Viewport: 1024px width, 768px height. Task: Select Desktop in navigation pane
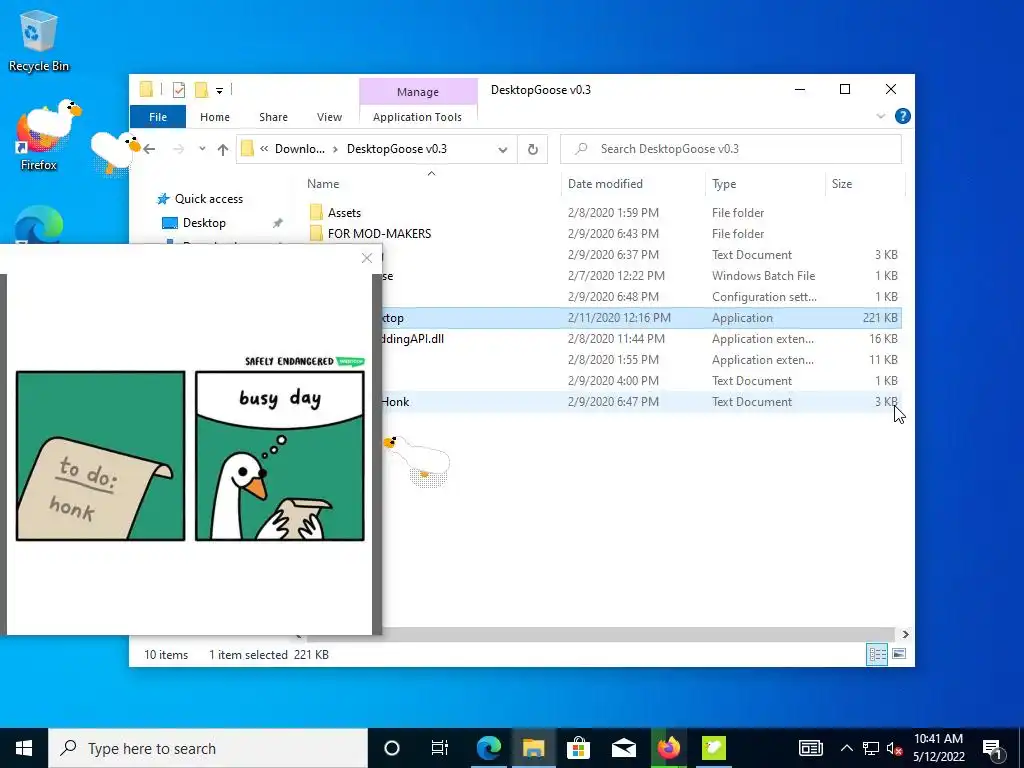(204, 223)
